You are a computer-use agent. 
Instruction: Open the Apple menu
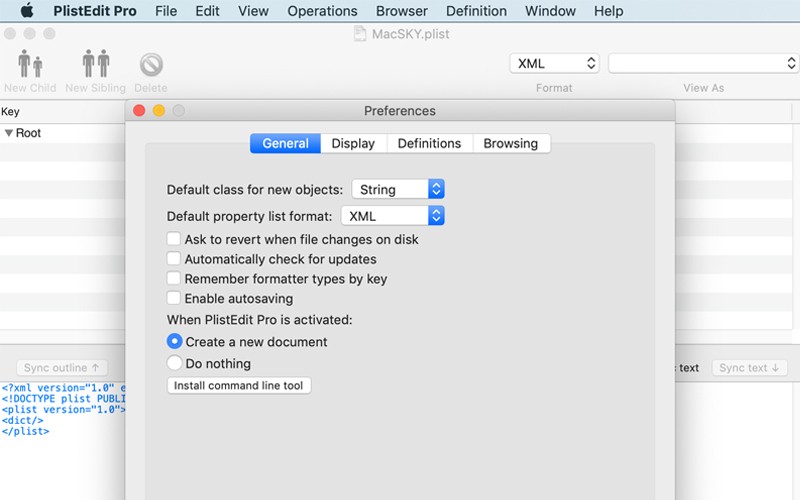click(27, 11)
